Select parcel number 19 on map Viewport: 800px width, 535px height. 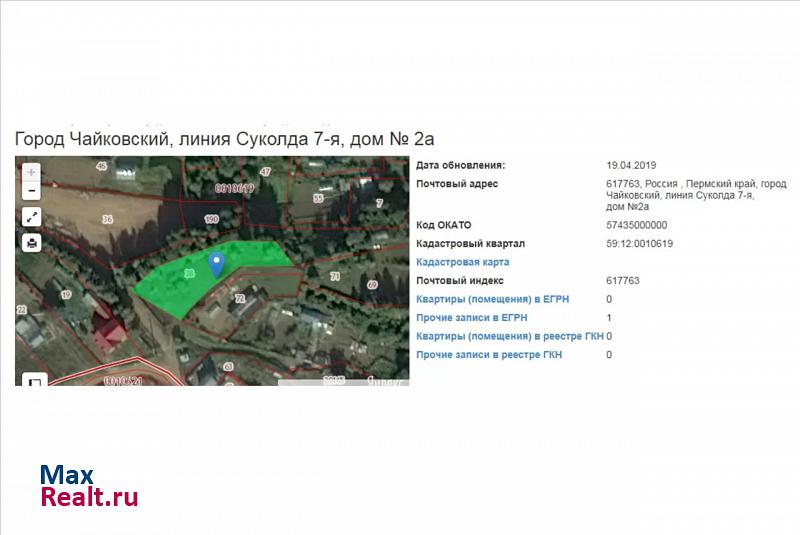pos(66,295)
